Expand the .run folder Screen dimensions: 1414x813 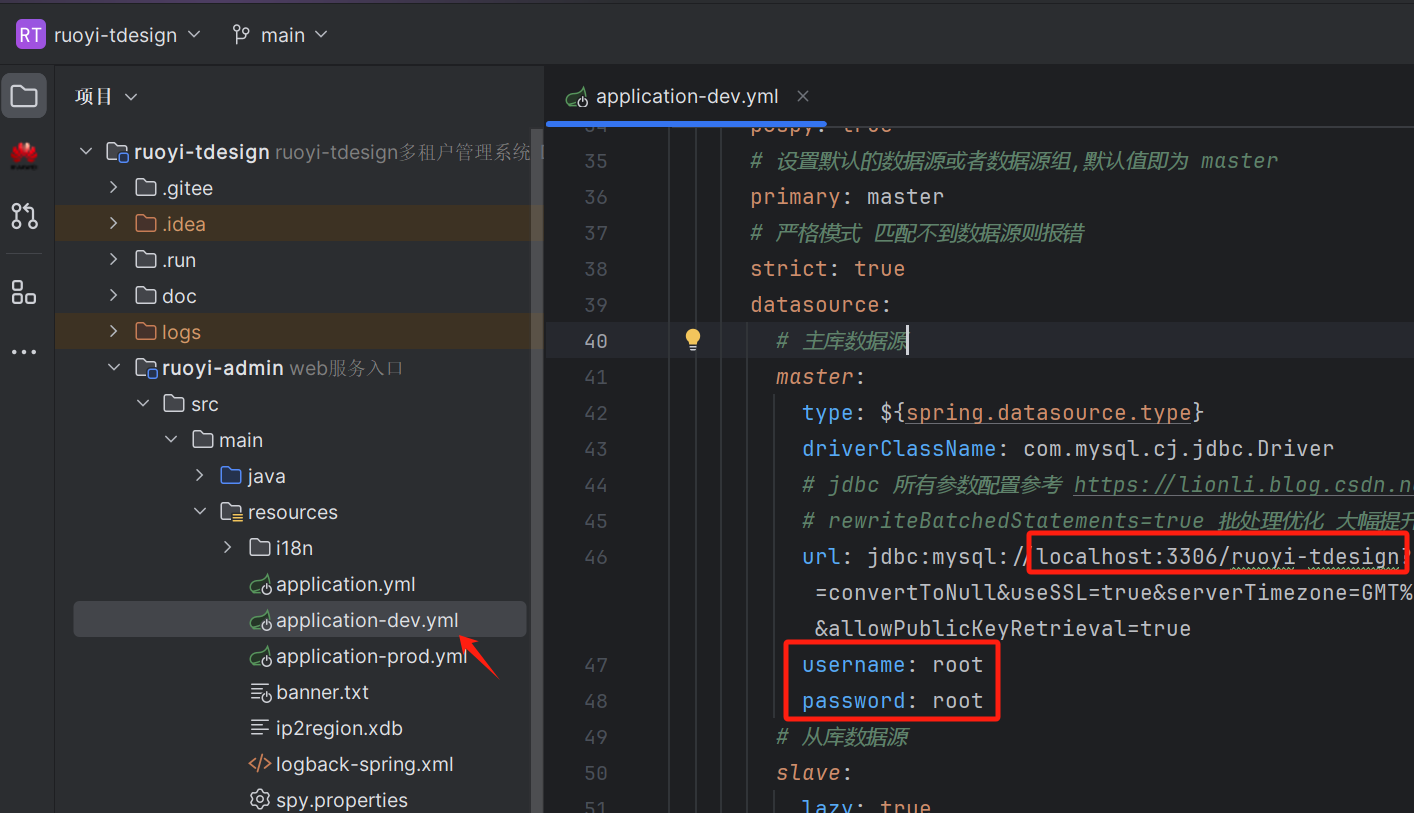click(114, 260)
